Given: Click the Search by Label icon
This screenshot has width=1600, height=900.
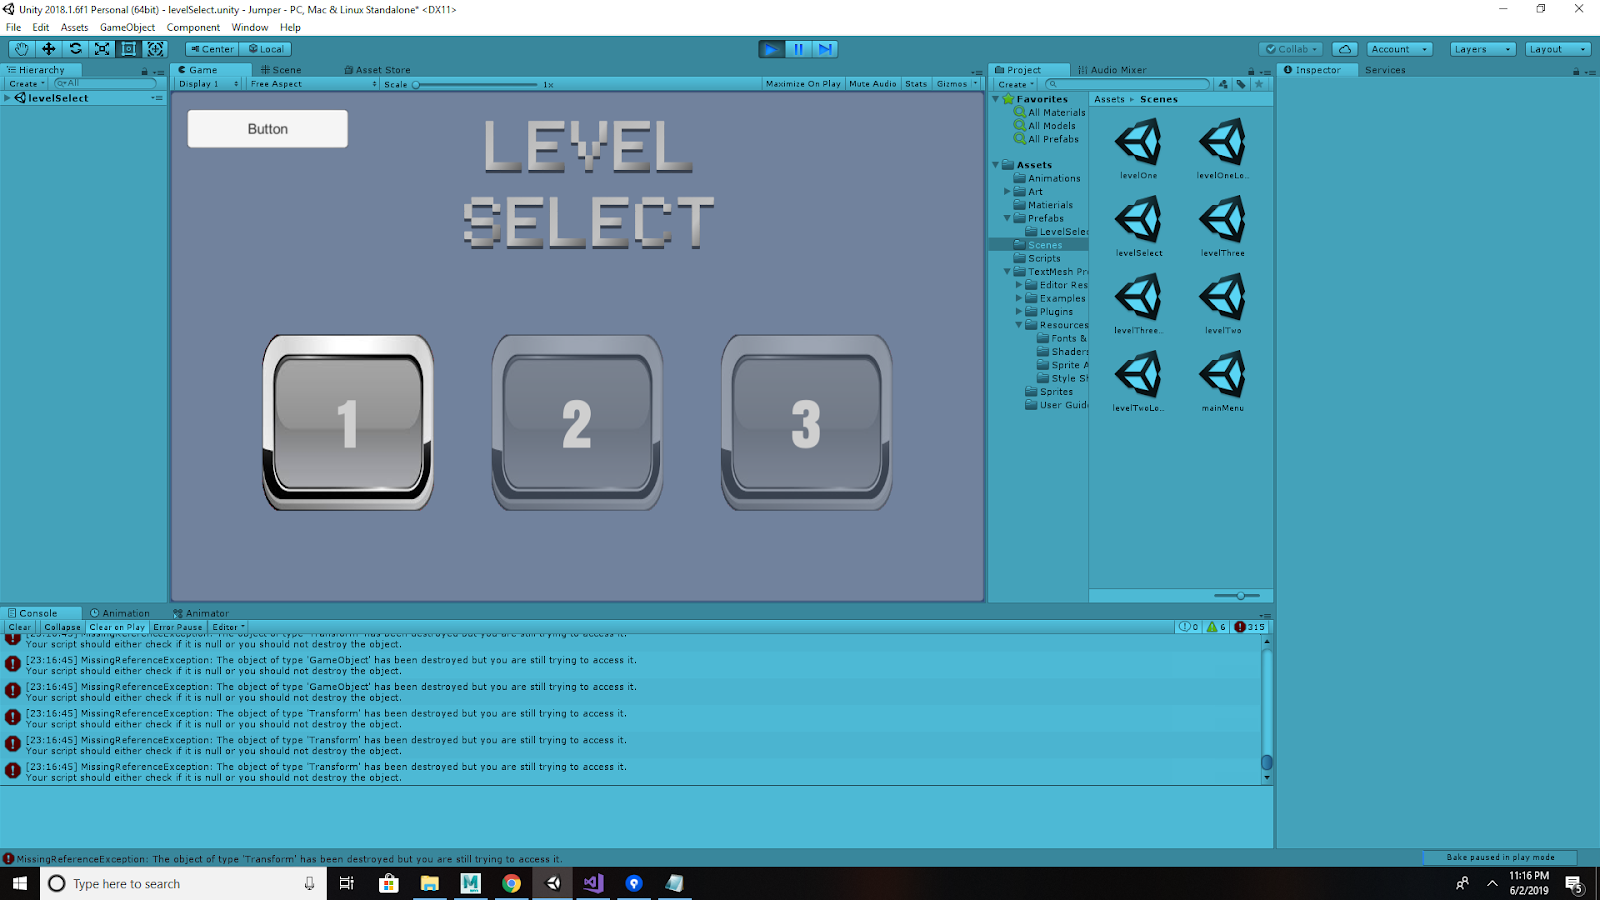Looking at the screenshot, I should click(1241, 84).
